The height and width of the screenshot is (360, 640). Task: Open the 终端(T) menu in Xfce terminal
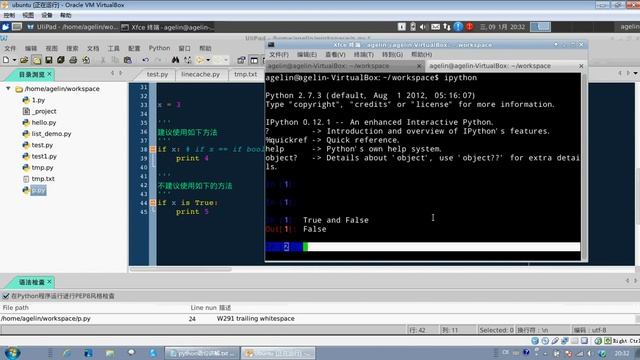364,54
